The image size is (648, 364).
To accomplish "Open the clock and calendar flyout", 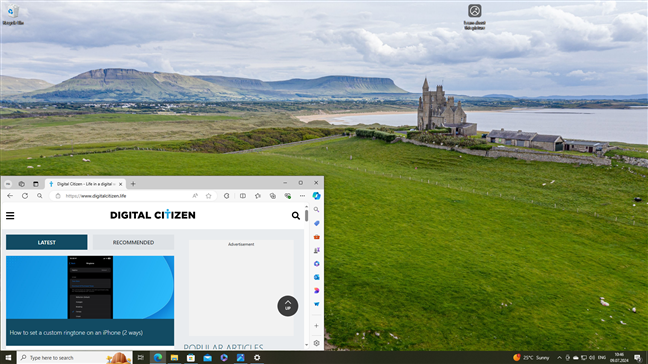I will point(619,358).
